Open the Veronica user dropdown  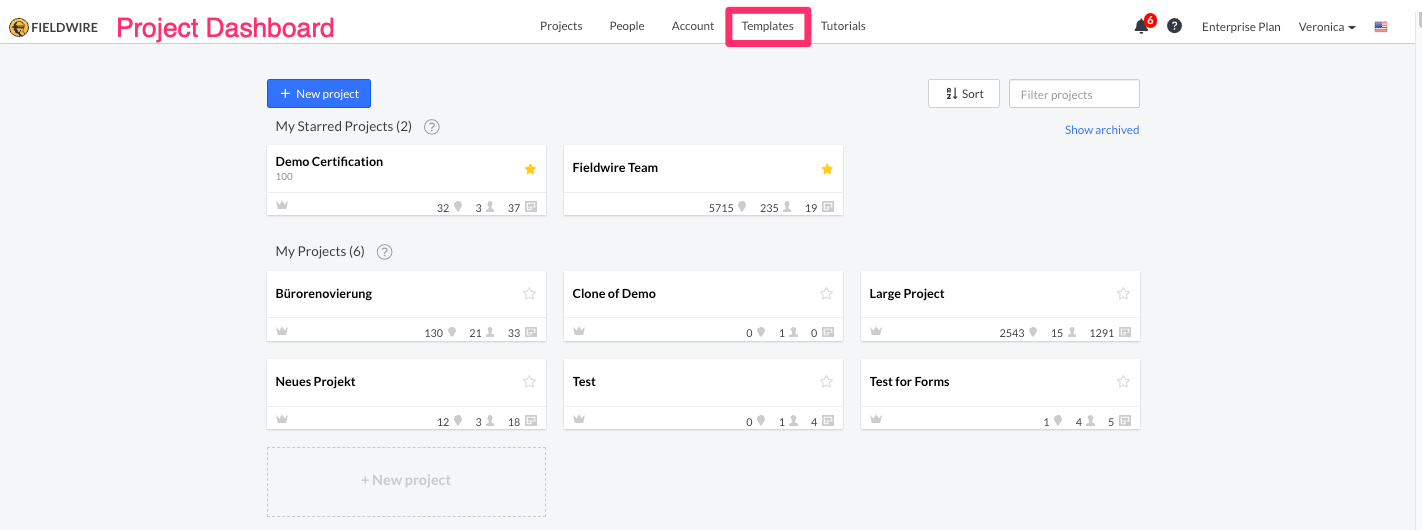coord(1326,27)
